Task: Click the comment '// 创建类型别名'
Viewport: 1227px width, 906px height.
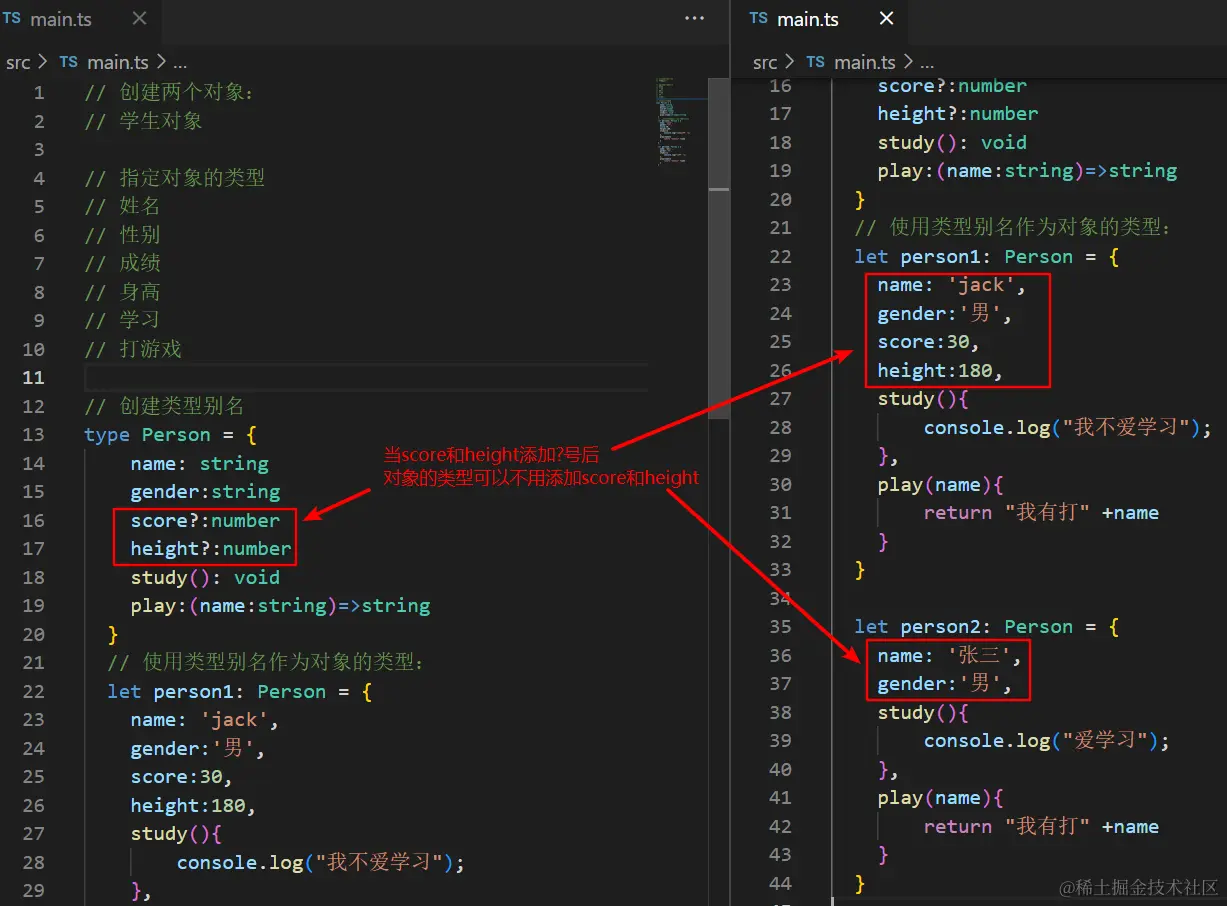Action: click(x=164, y=406)
